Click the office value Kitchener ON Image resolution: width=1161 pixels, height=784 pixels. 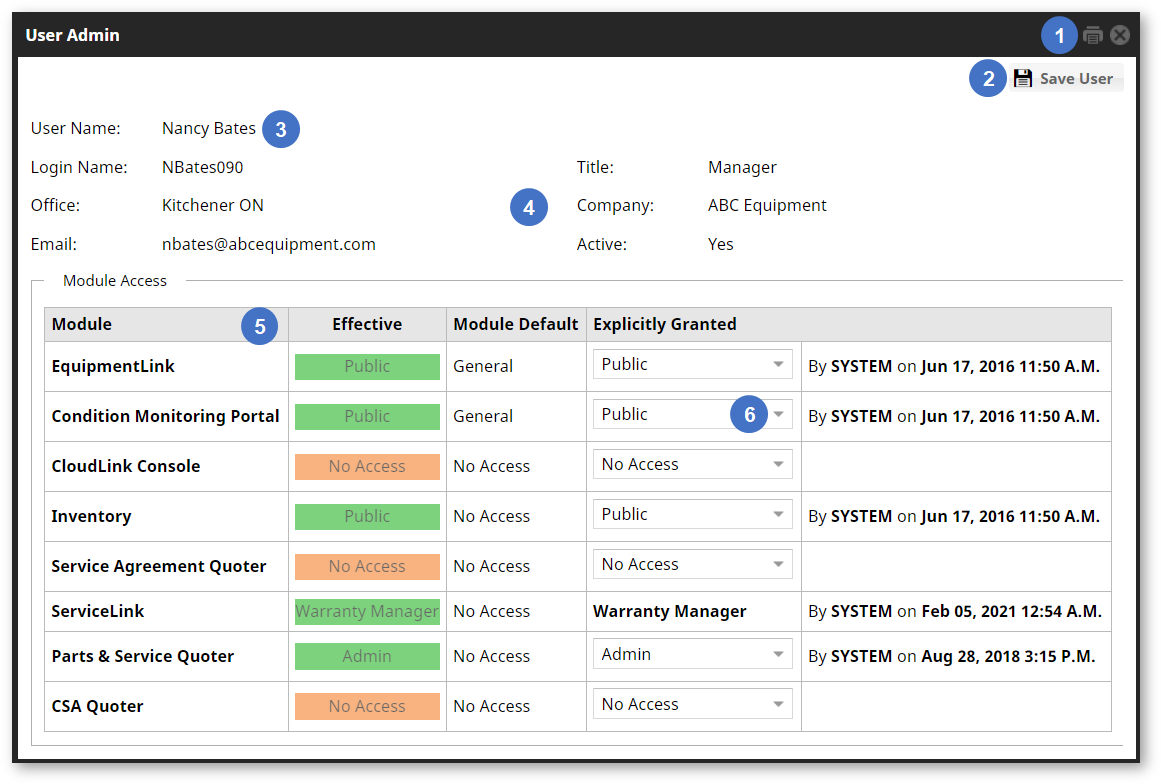(213, 206)
